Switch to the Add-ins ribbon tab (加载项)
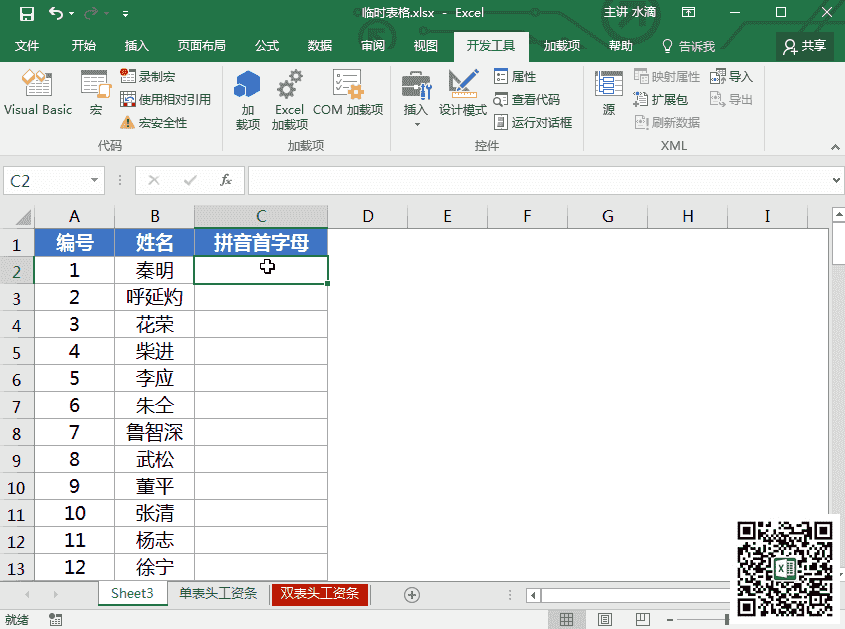Screen dimensions: 845x629 point(562,46)
